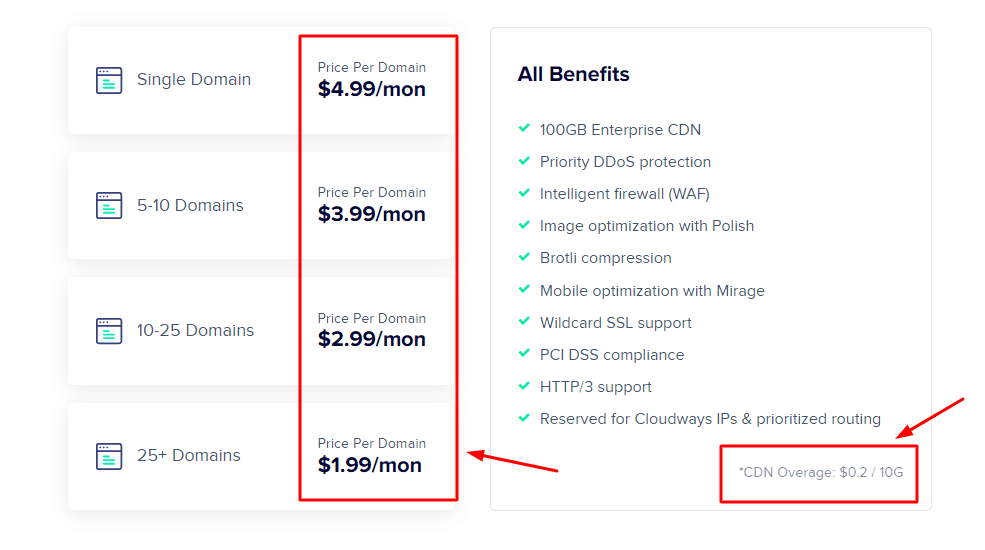Click checkmark beside Intelligent firewall (WAF)

pos(524,193)
